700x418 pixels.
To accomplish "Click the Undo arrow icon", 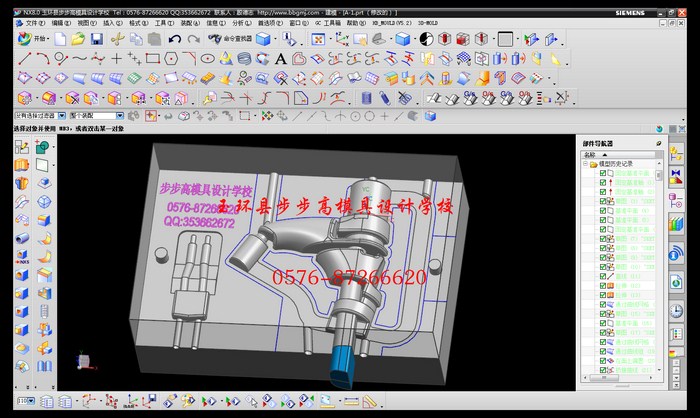I will click(x=175, y=38).
